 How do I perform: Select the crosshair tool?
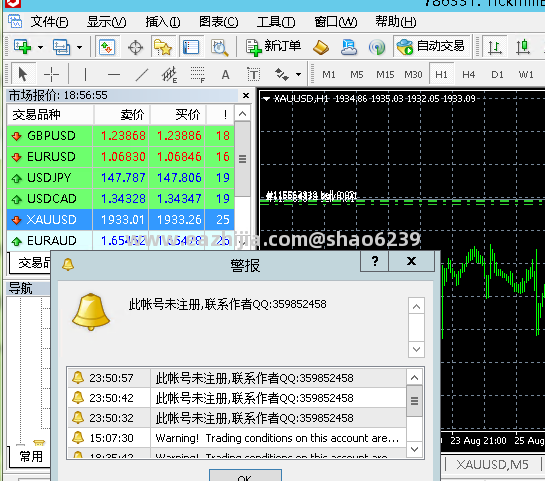(x=51, y=74)
